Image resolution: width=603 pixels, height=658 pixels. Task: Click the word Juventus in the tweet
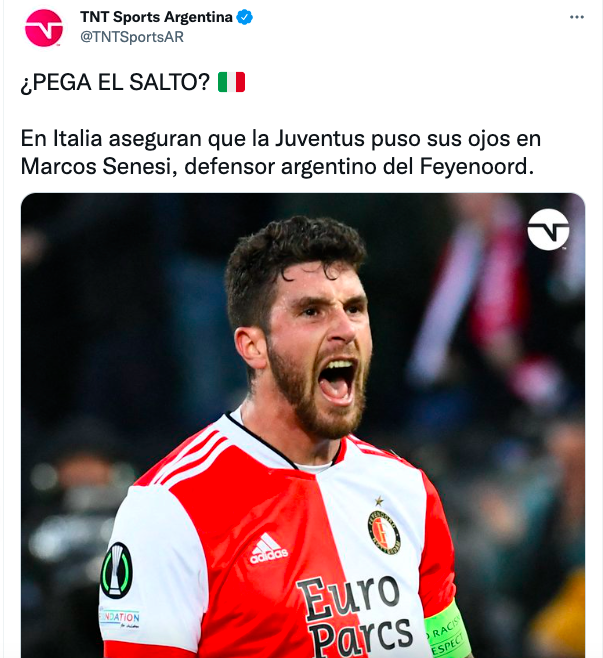[x=319, y=138]
